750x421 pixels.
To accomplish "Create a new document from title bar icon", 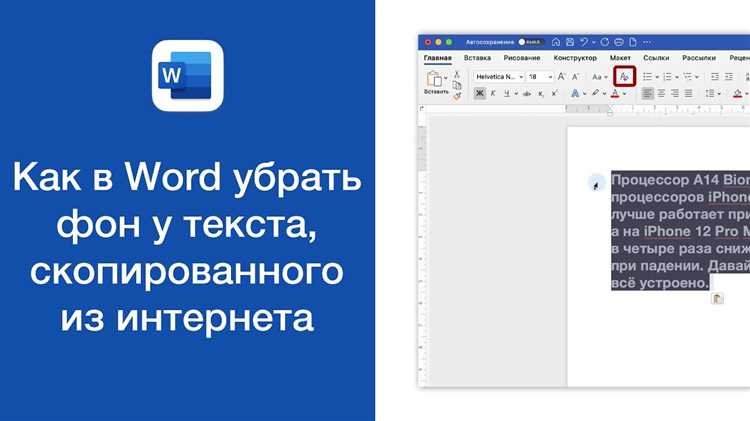I will click(633, 42).
